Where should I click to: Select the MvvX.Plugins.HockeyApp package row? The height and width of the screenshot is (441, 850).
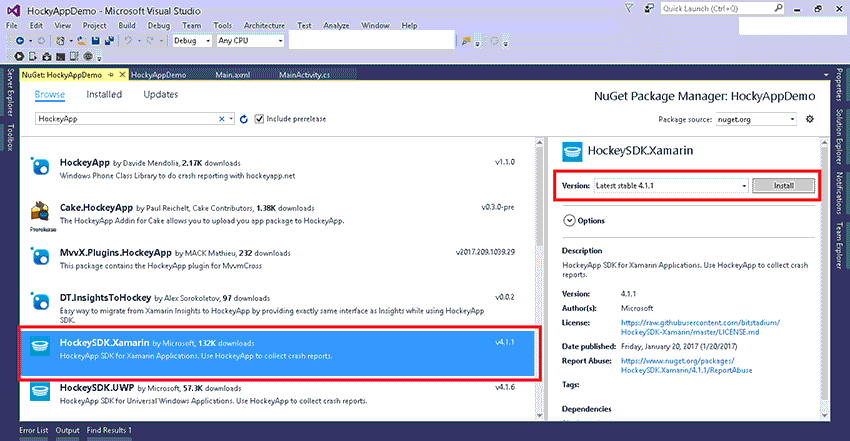(278, 262)
